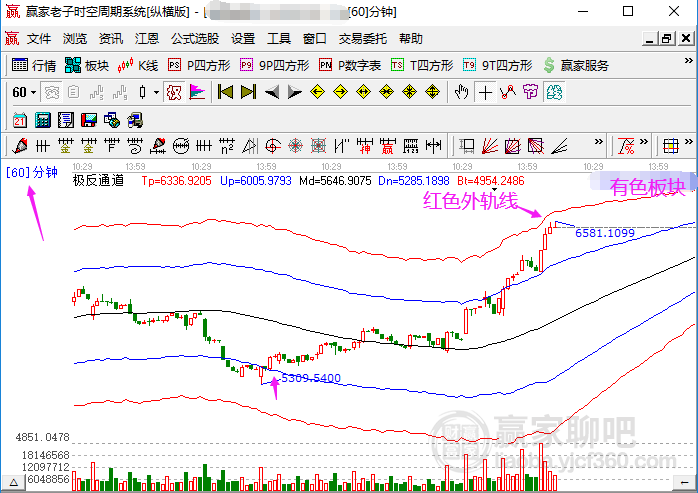
Task: Expand overflow chevron beside grid table icon
Action: tap(689, 142)
